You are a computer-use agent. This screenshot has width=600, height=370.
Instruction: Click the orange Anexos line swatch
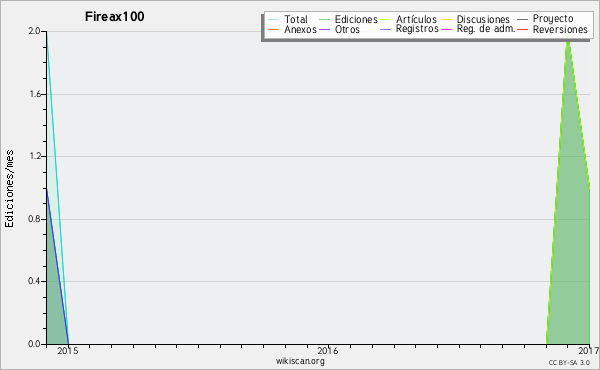(274, 29)
